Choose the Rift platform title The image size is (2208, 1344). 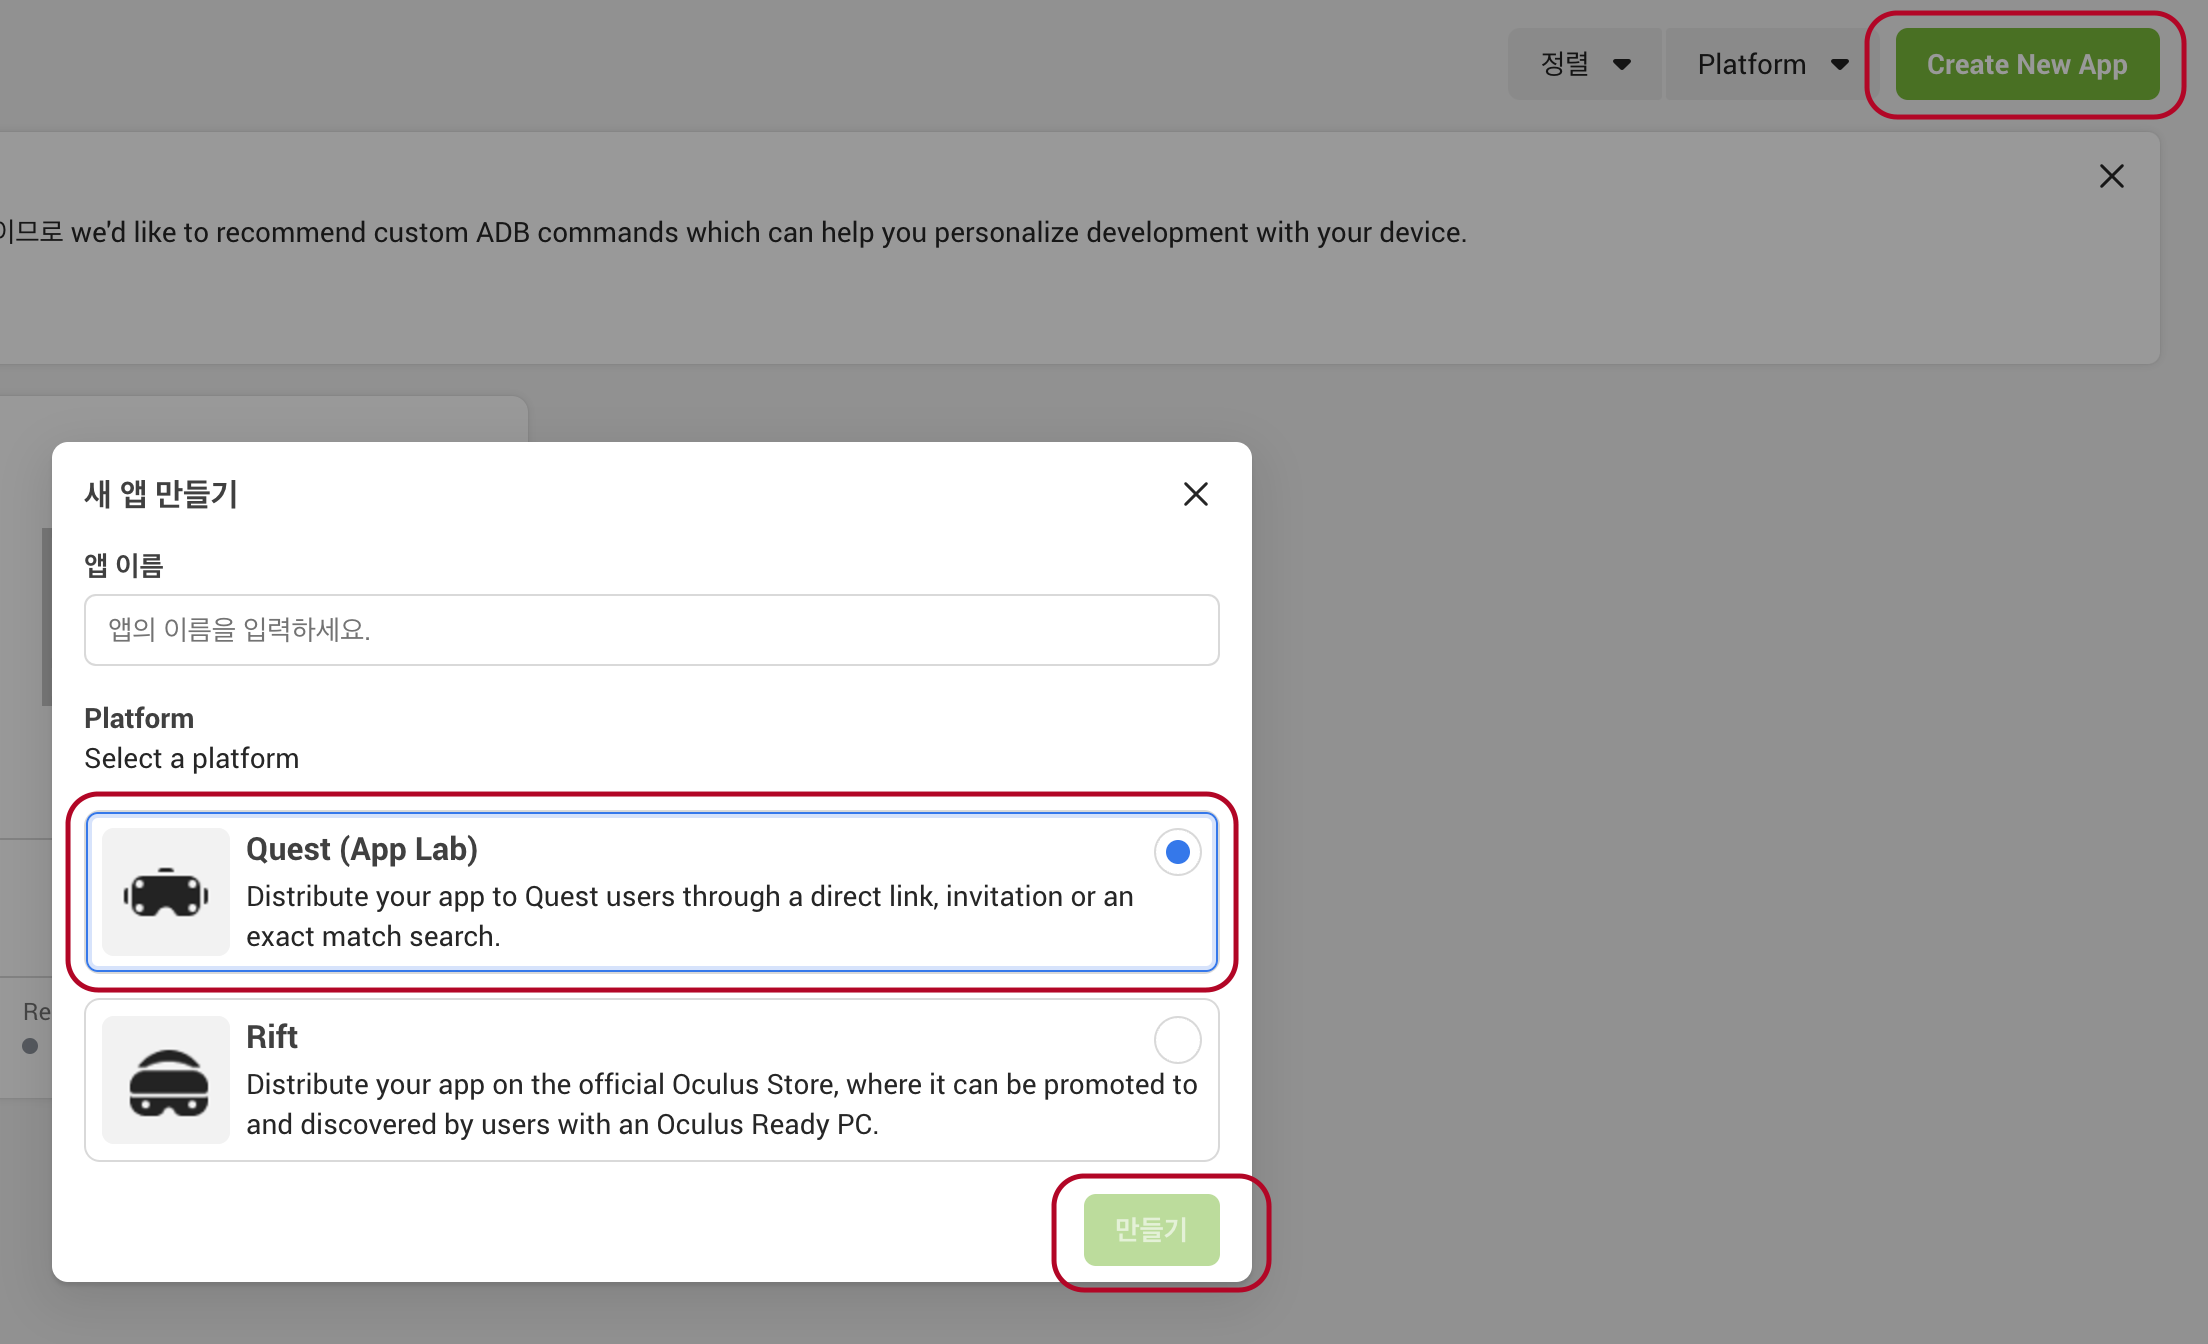click(x=272, y=1037)
